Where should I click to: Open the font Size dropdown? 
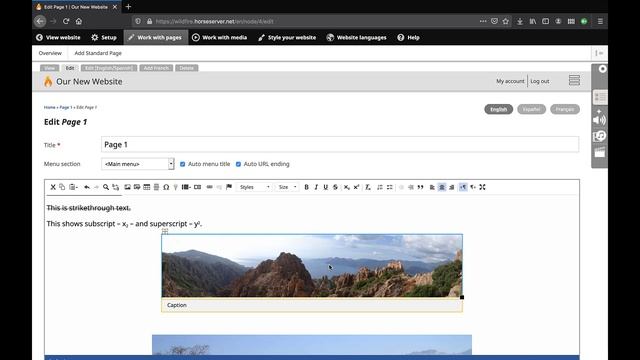[287, 187]
